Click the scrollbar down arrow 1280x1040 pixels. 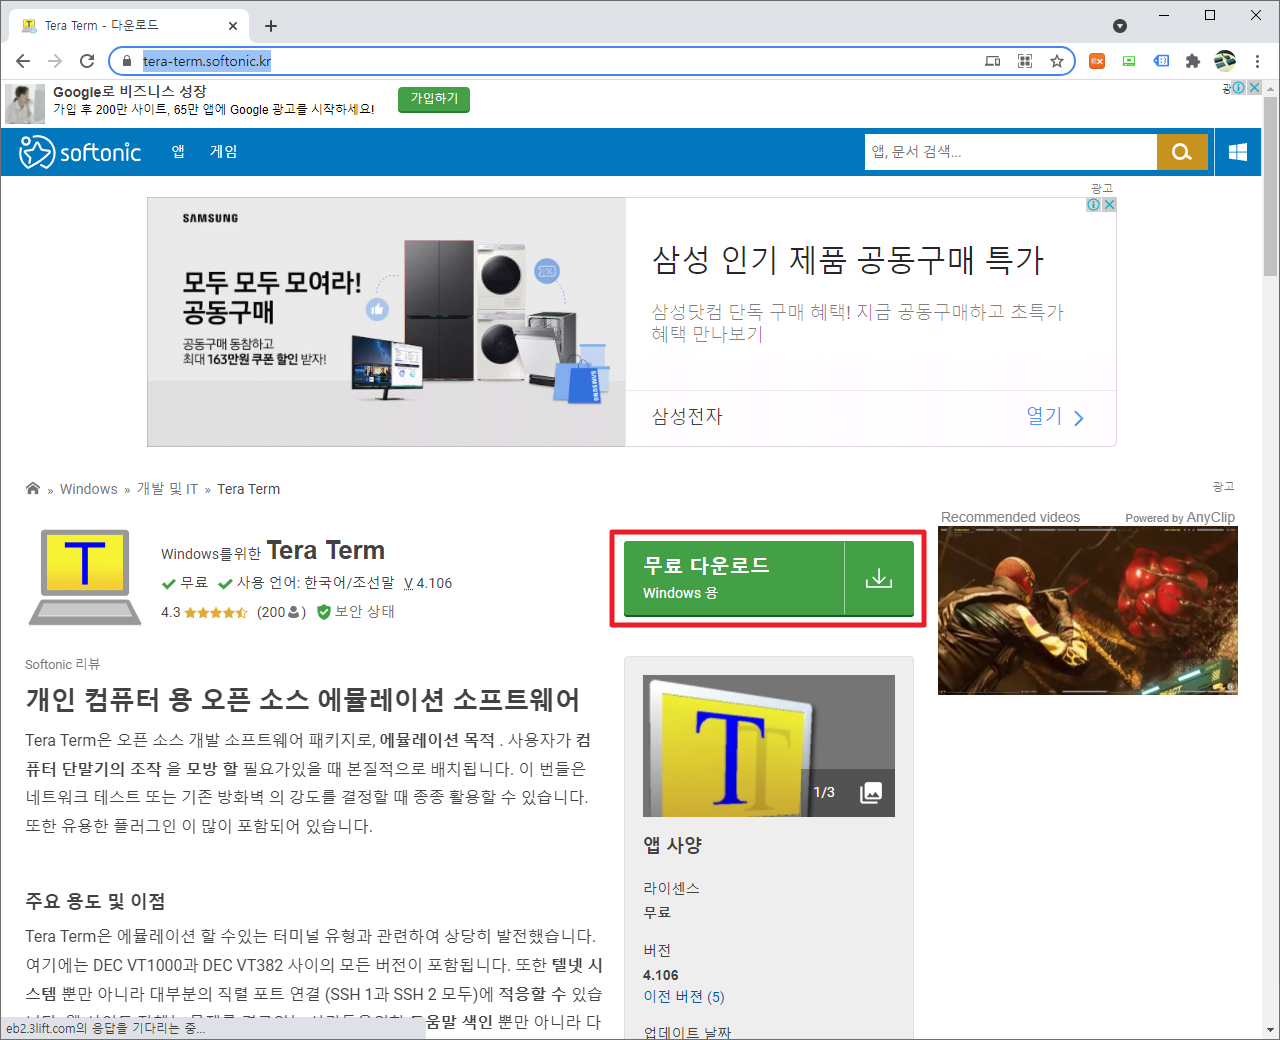[x=1271, y=1030]
